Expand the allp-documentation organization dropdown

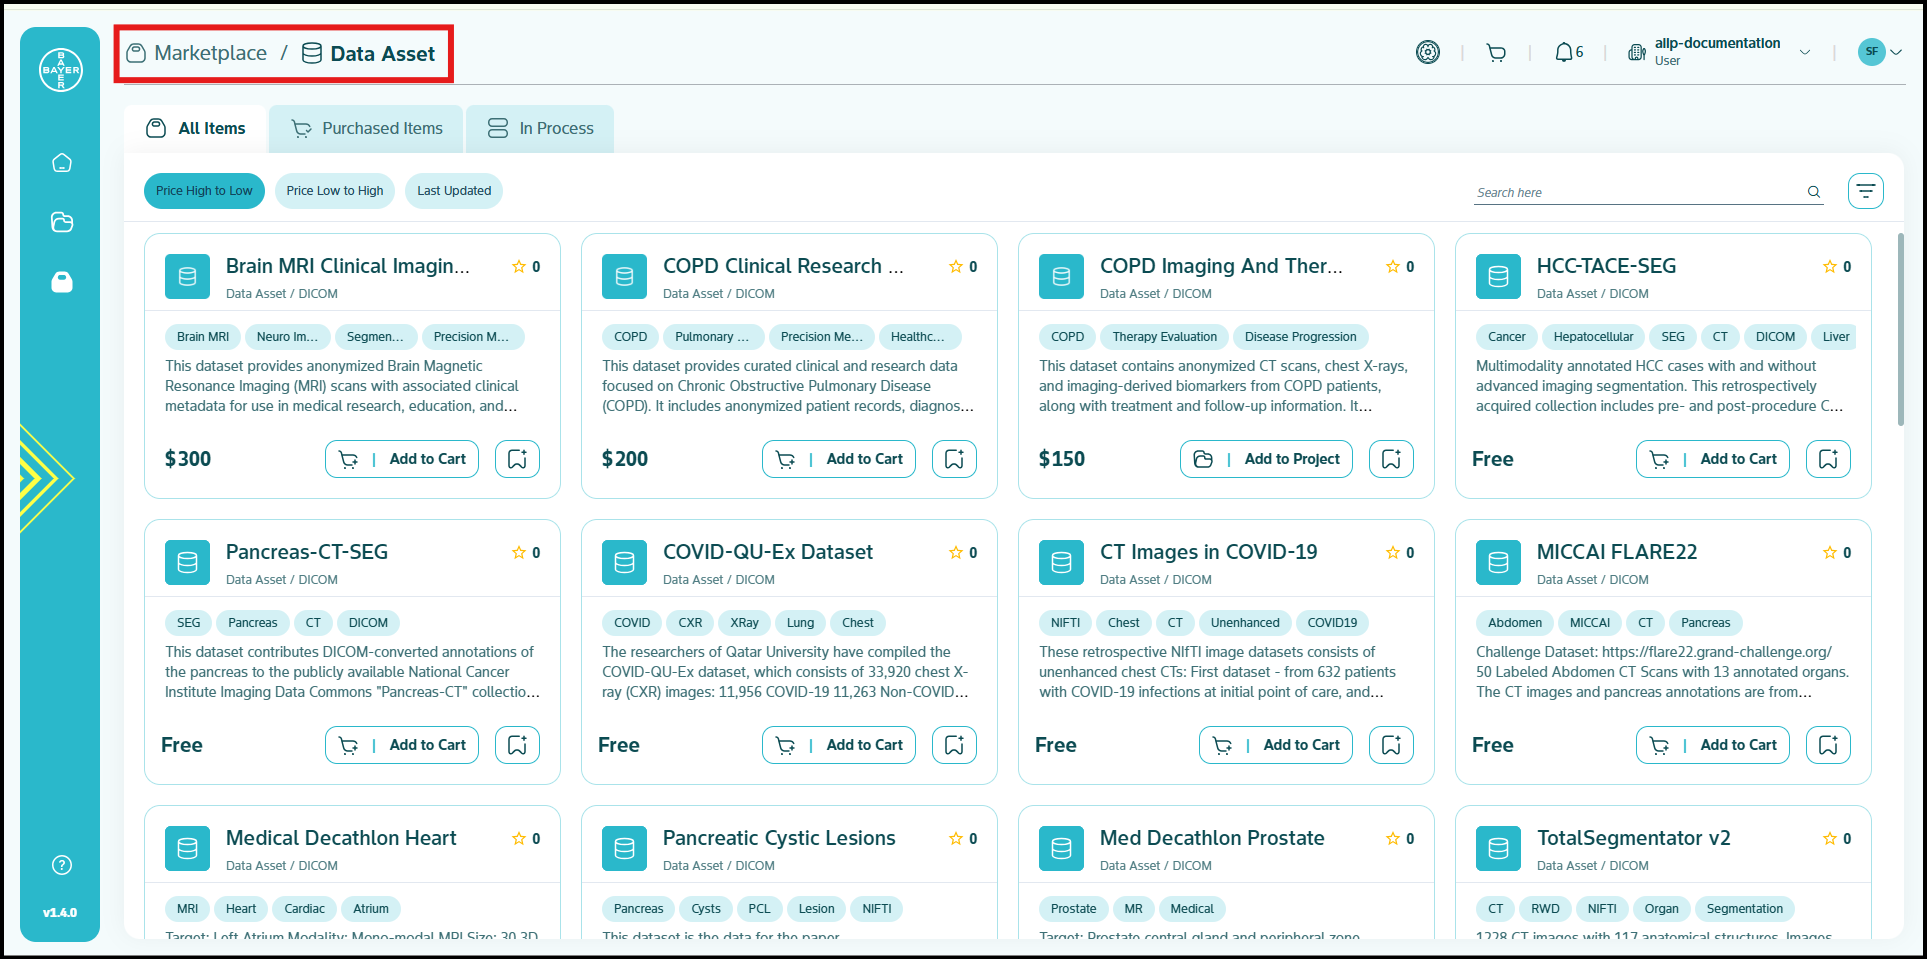(1806, 52)
